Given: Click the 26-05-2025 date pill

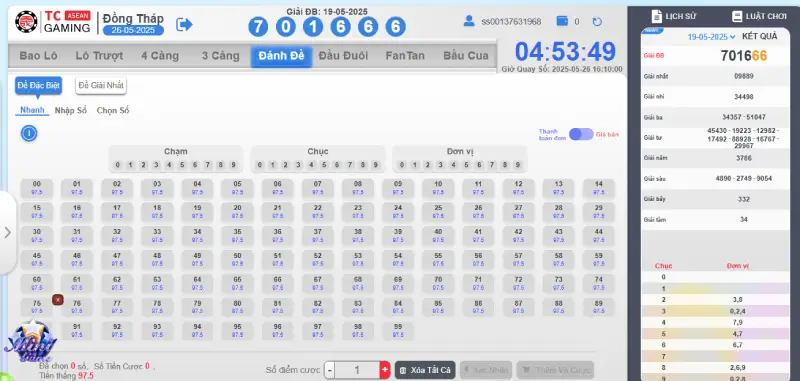Looking at the screenshot, I should point(133,30).
